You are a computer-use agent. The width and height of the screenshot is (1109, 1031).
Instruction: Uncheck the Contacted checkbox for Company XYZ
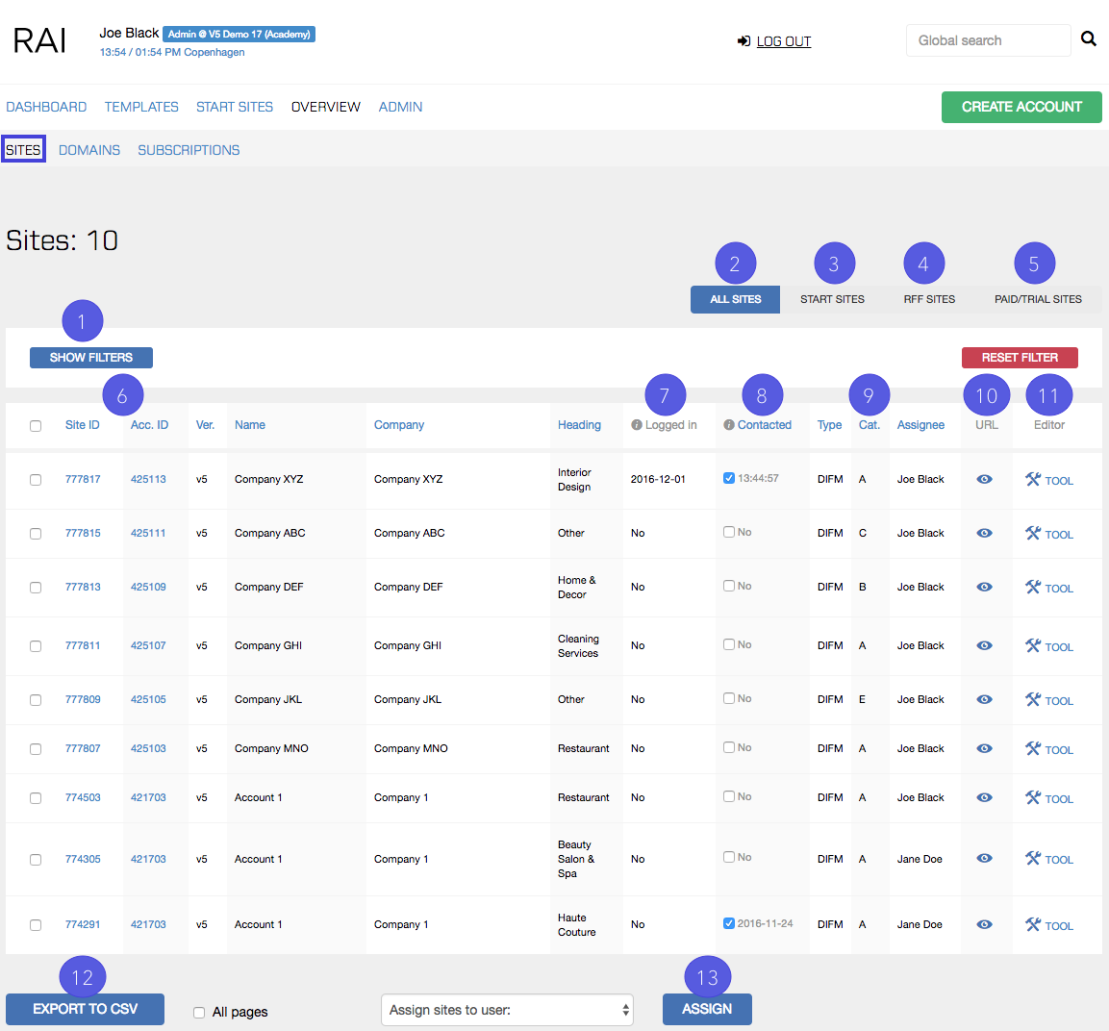(729, 477)
